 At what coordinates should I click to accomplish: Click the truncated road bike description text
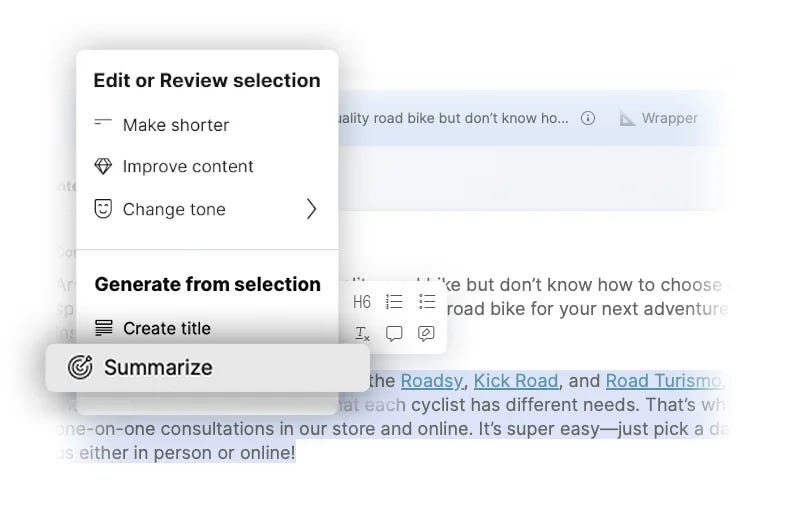pyautogui.click(x=454, y=118)
